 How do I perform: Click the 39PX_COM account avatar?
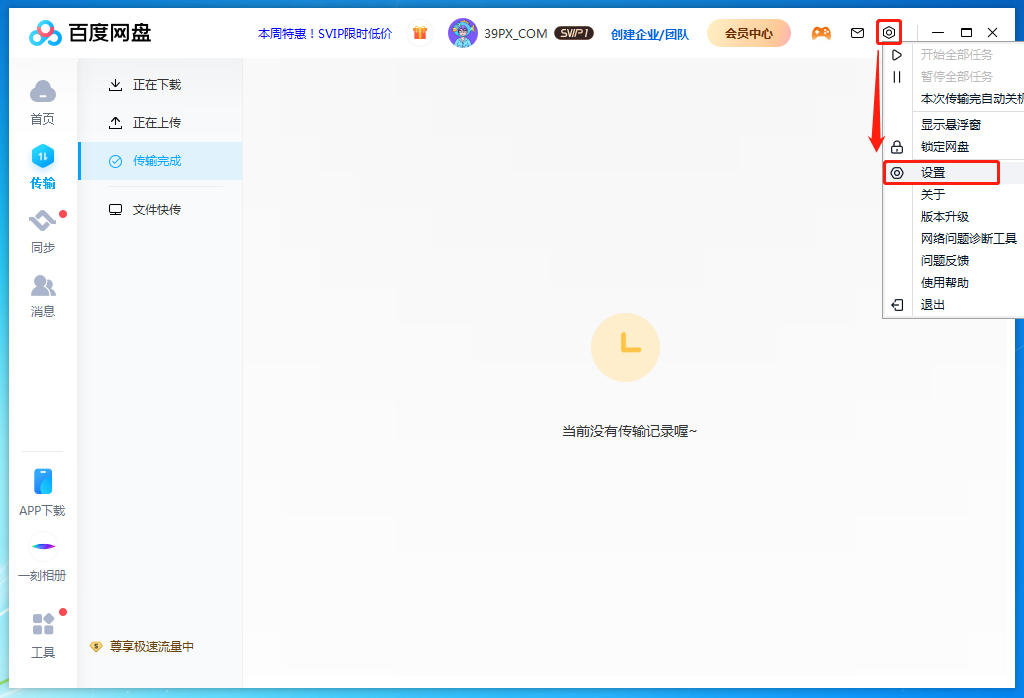coord(463,32)
